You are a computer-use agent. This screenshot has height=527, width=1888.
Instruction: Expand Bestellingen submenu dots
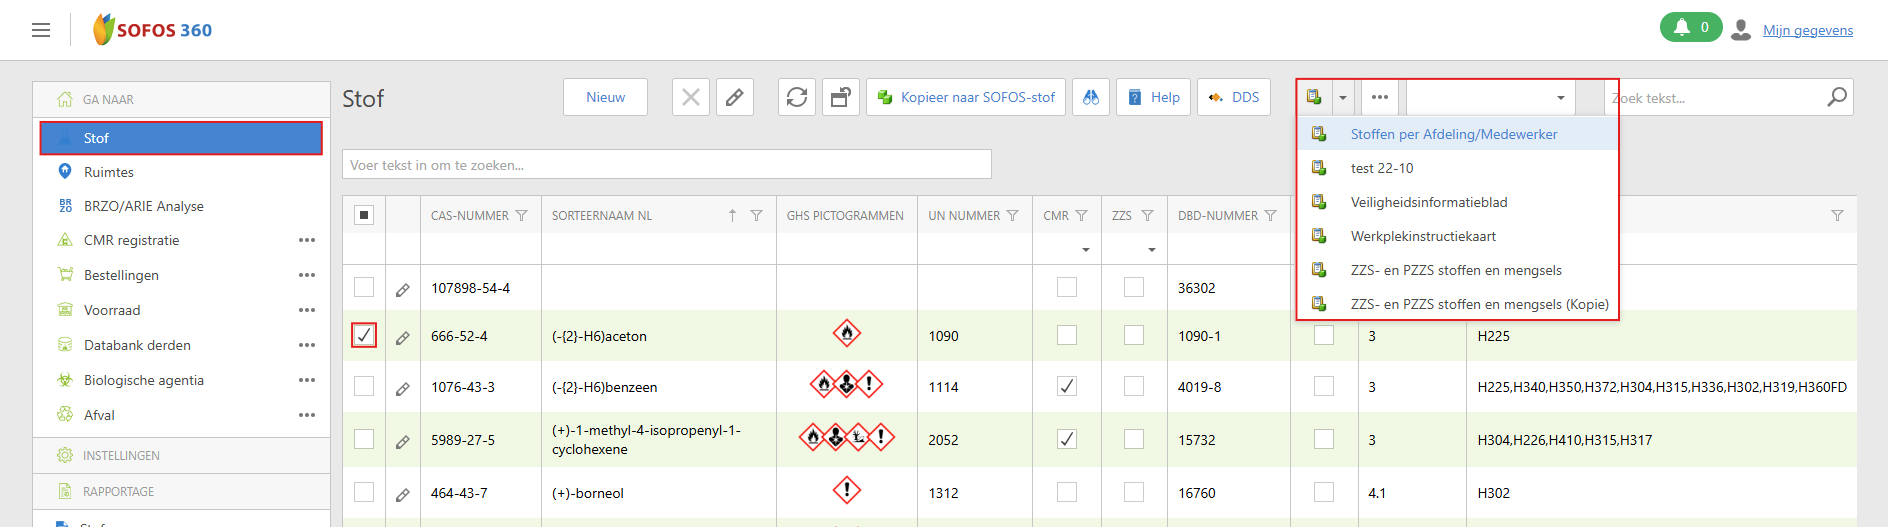tap(307, 275)
